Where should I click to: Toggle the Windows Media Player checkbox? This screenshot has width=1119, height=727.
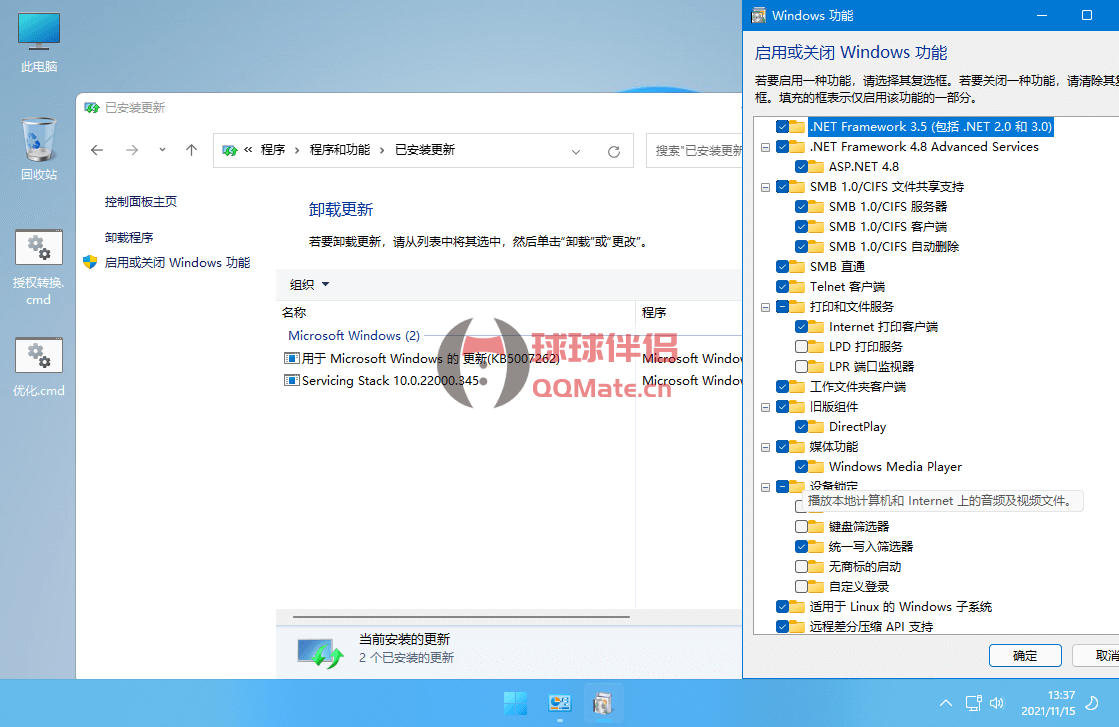(802, 467)
